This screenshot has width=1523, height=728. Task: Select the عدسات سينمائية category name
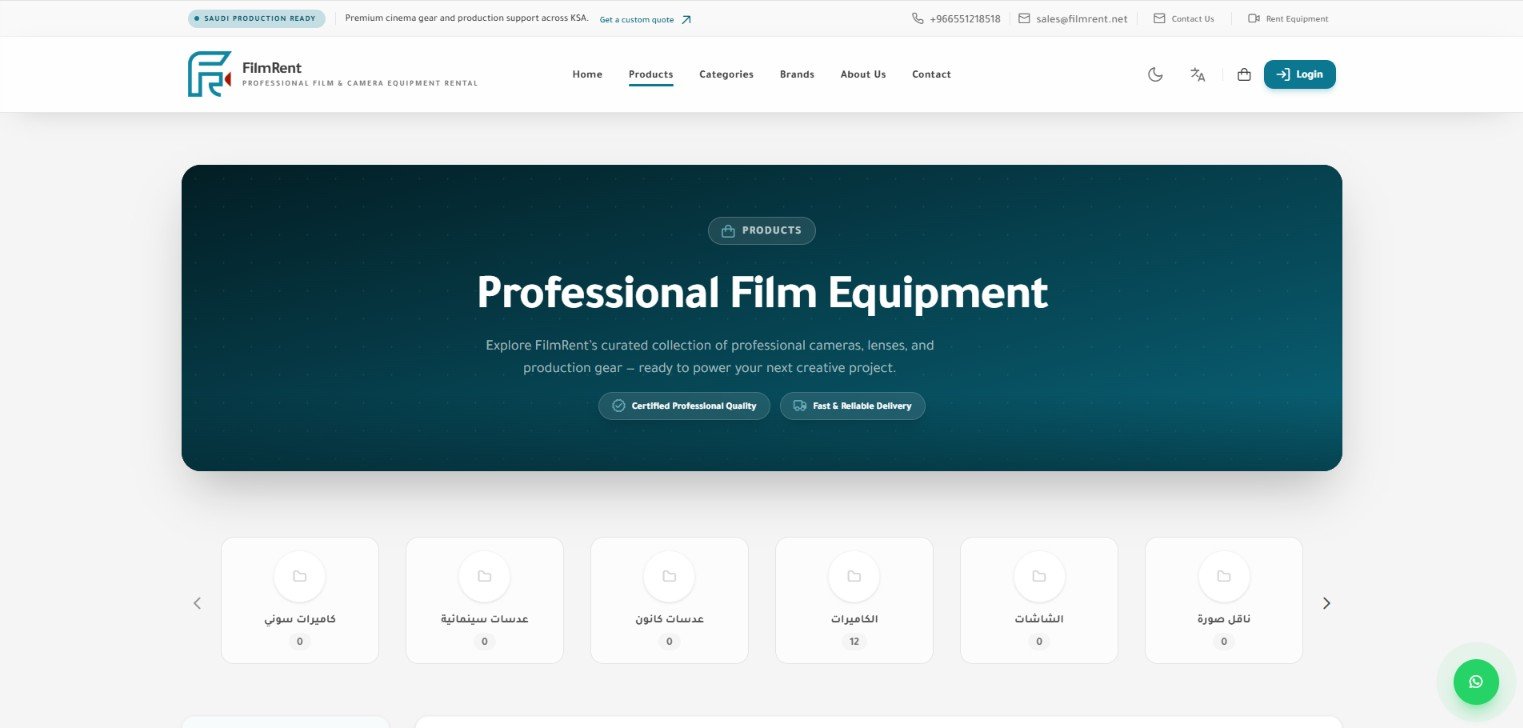point(484,619)
